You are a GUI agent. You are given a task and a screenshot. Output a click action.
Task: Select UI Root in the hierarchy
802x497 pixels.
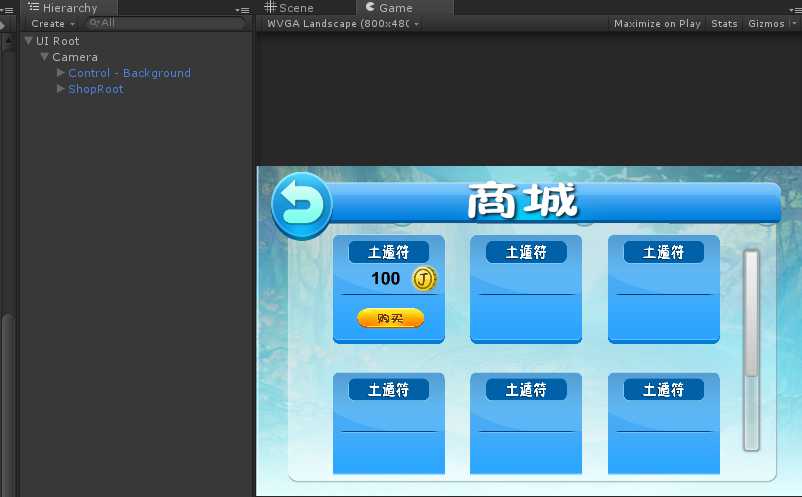pyautogui.click(x=58, y=41)
